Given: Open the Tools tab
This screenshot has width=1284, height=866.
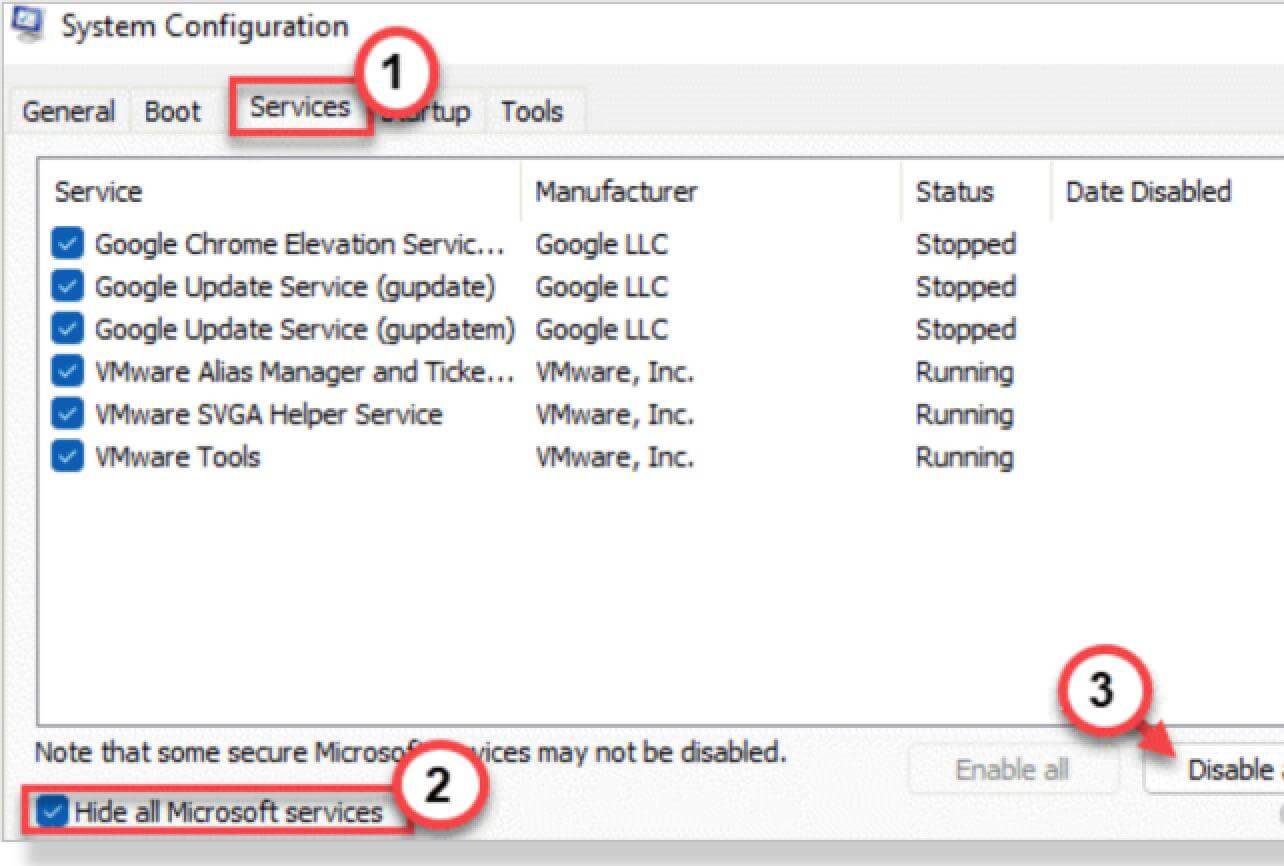Looking at the screenshot, I should click(531, 112).
